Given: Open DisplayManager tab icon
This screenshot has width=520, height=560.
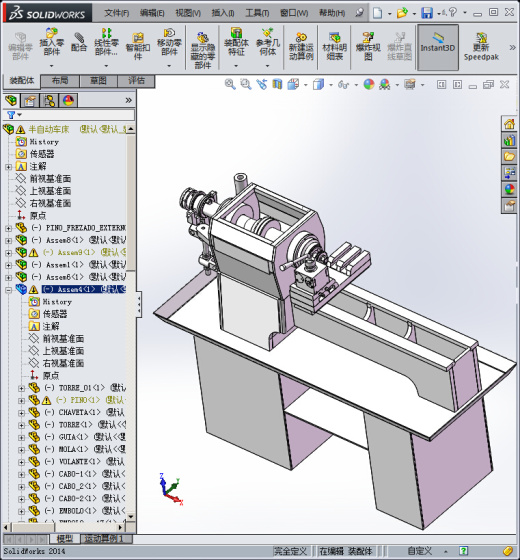Looking at the screenshot, I should pos(68,101).
